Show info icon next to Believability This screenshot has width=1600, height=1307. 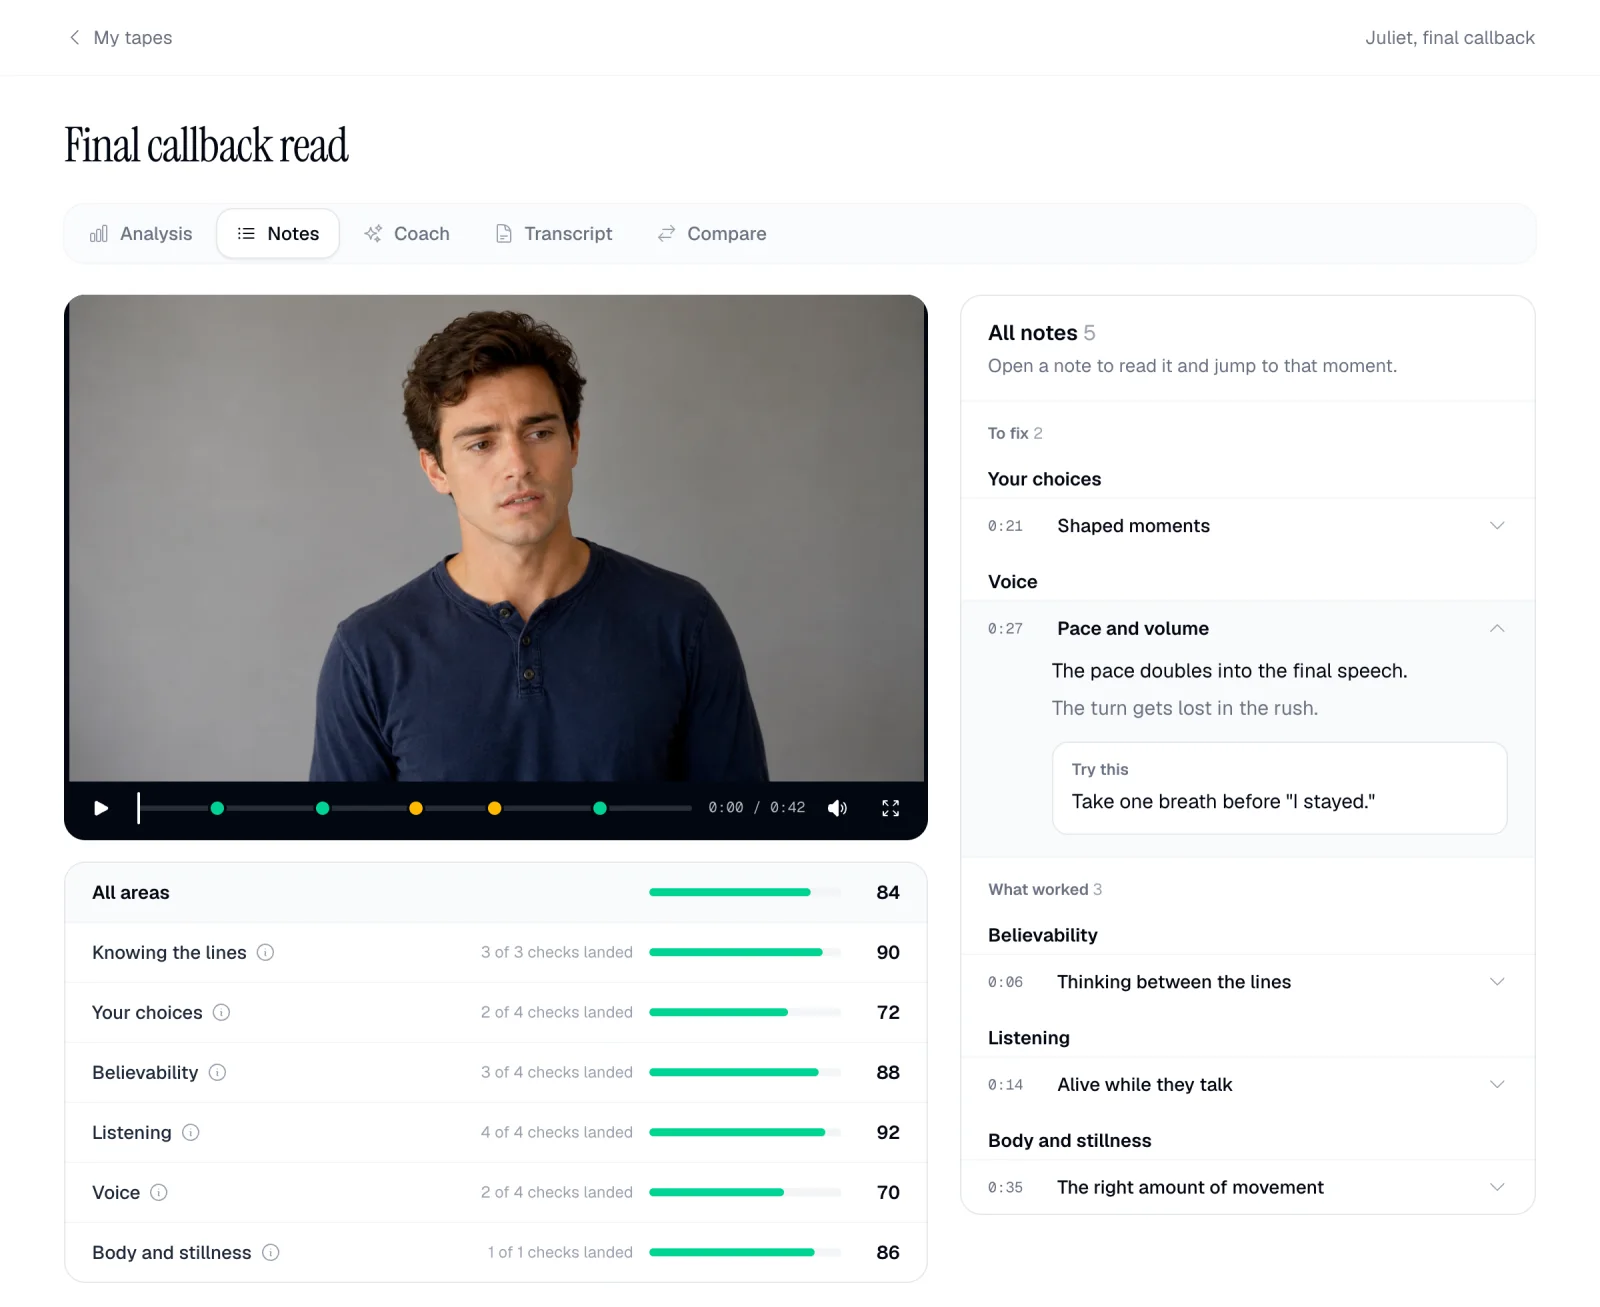(217, 1072)
